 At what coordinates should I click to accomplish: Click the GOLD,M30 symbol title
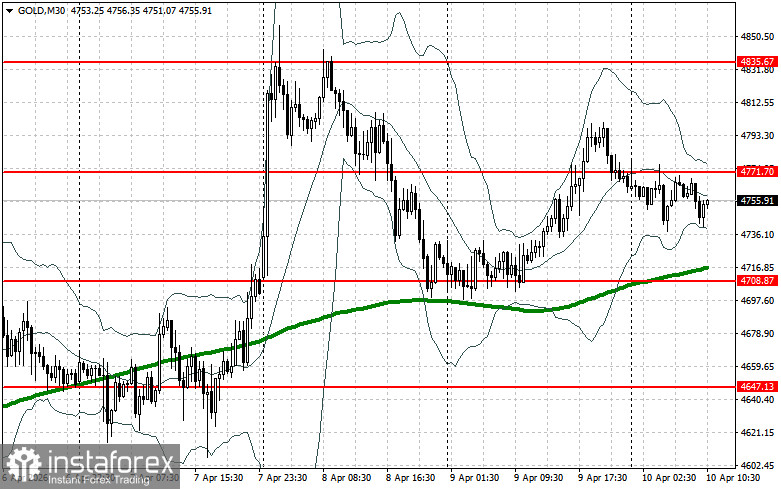[x=41, y=10]
